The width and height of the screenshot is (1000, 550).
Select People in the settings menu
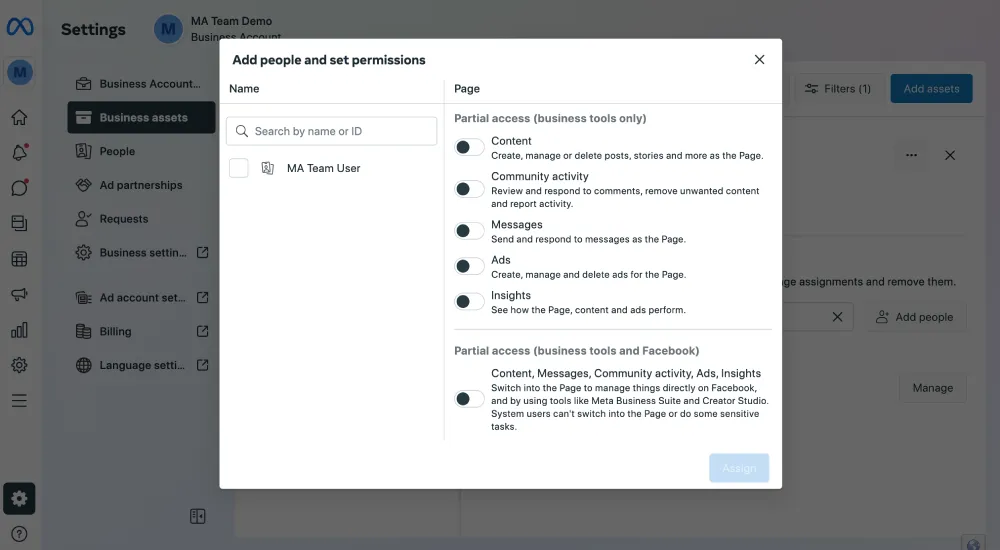click(117, 152)
